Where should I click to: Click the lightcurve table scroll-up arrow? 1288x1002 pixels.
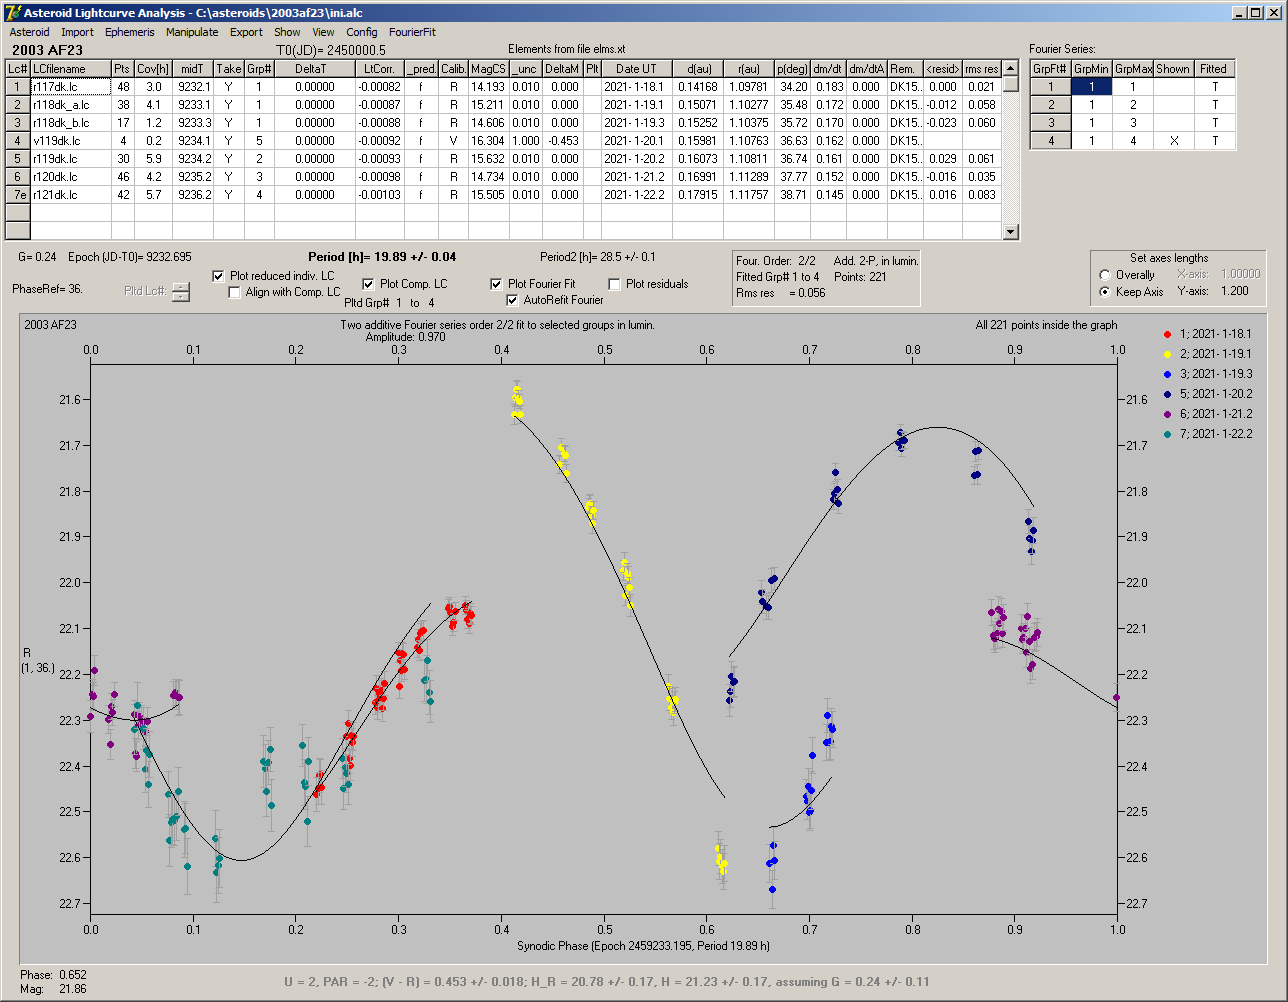tap(1011, 68)
